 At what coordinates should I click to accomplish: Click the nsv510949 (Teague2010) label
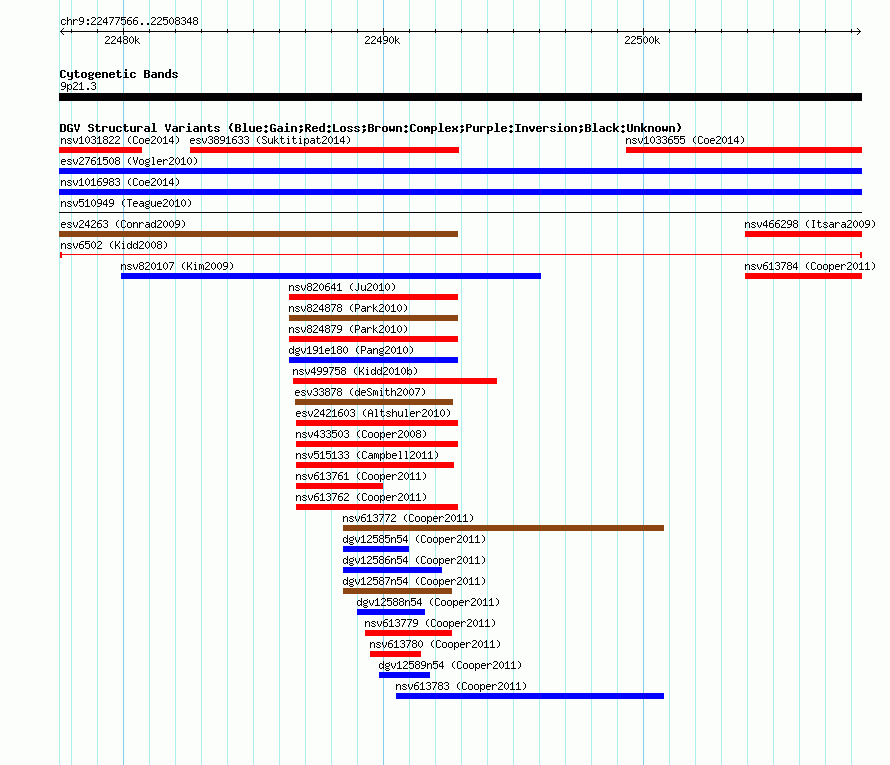pyautogui.click(x=126, y=203)
